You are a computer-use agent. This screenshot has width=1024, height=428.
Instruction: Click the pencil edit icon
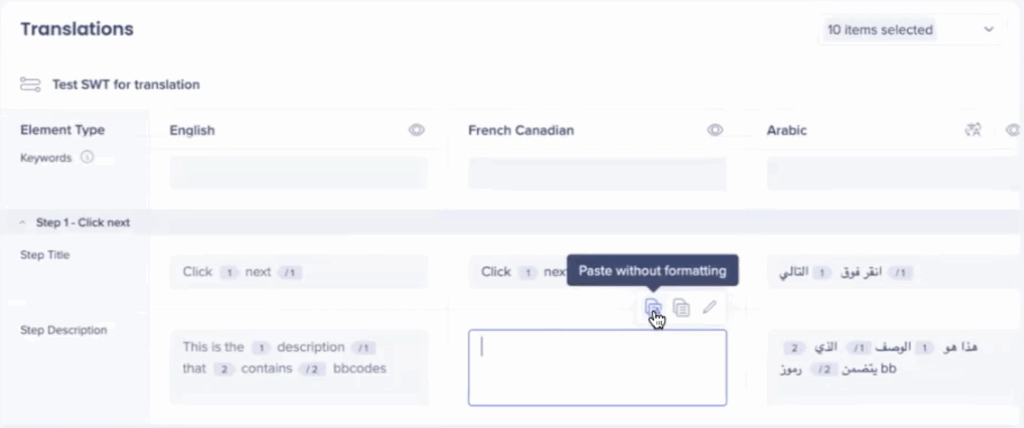709,307
